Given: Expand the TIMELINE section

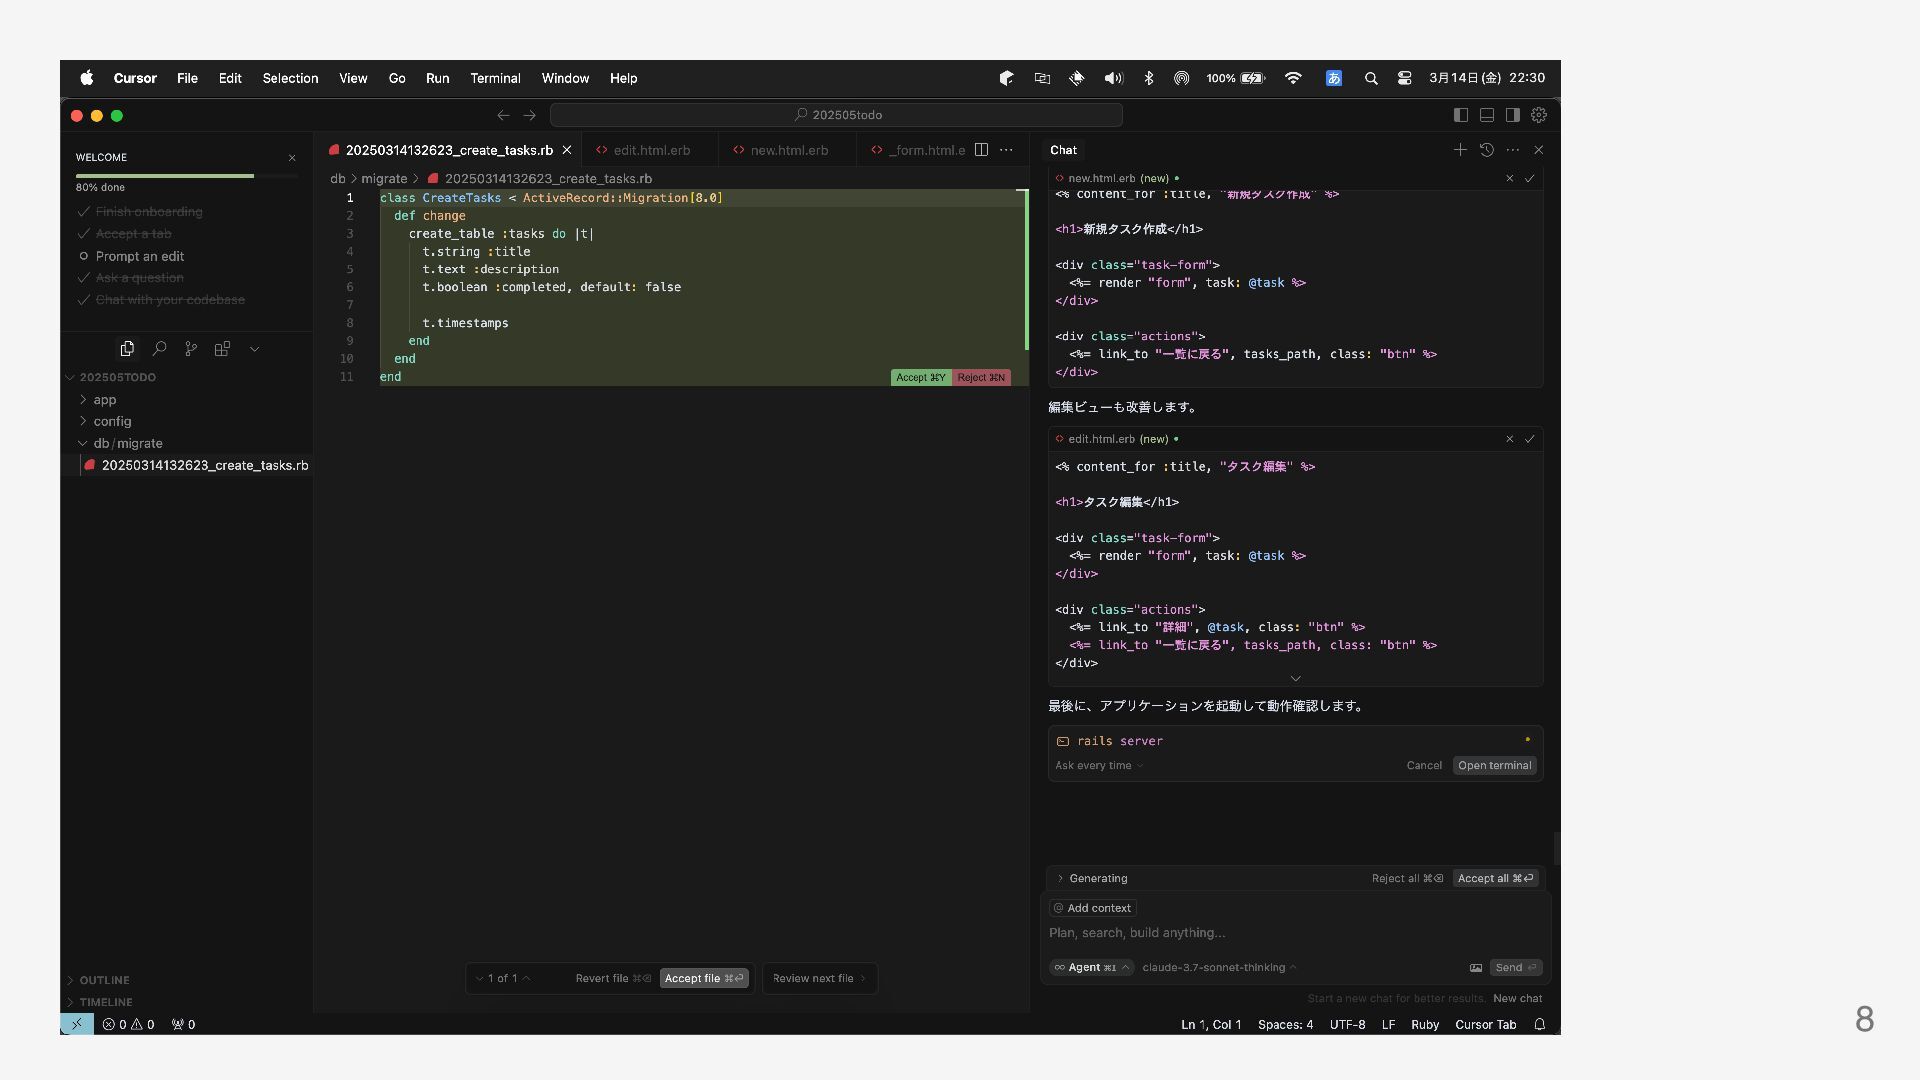Looking at the screenshot, I should (x=106, y=1002).
